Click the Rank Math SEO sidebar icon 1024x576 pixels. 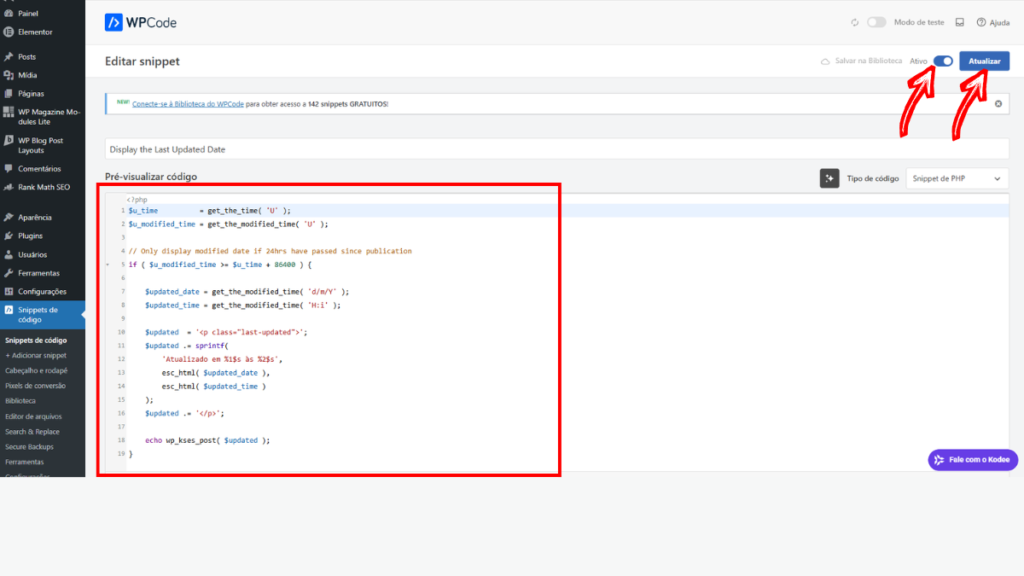click(x=8, y=187)
